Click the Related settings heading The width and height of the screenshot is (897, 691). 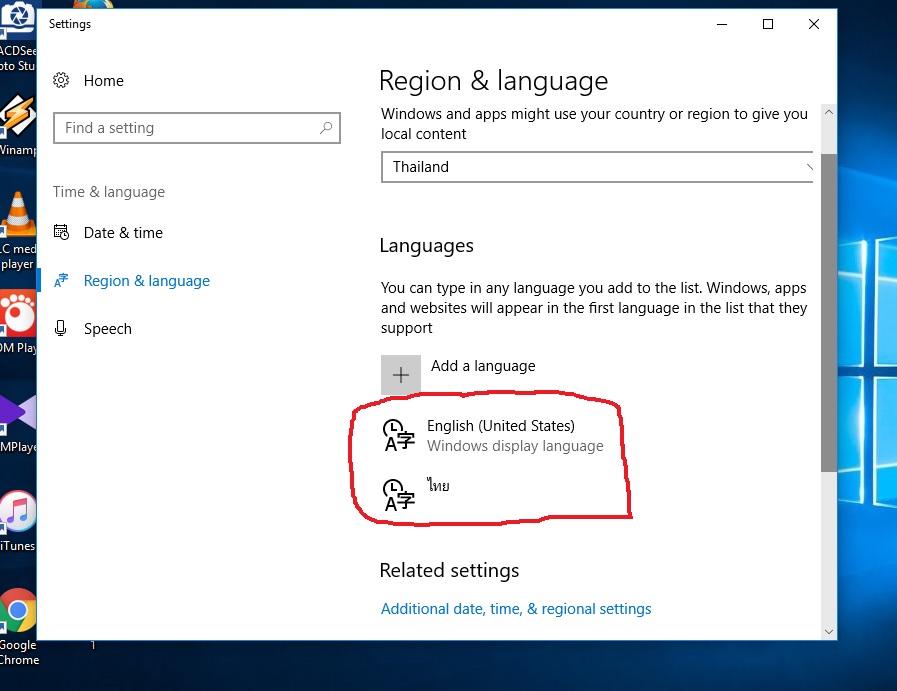(x=449, y=570)
